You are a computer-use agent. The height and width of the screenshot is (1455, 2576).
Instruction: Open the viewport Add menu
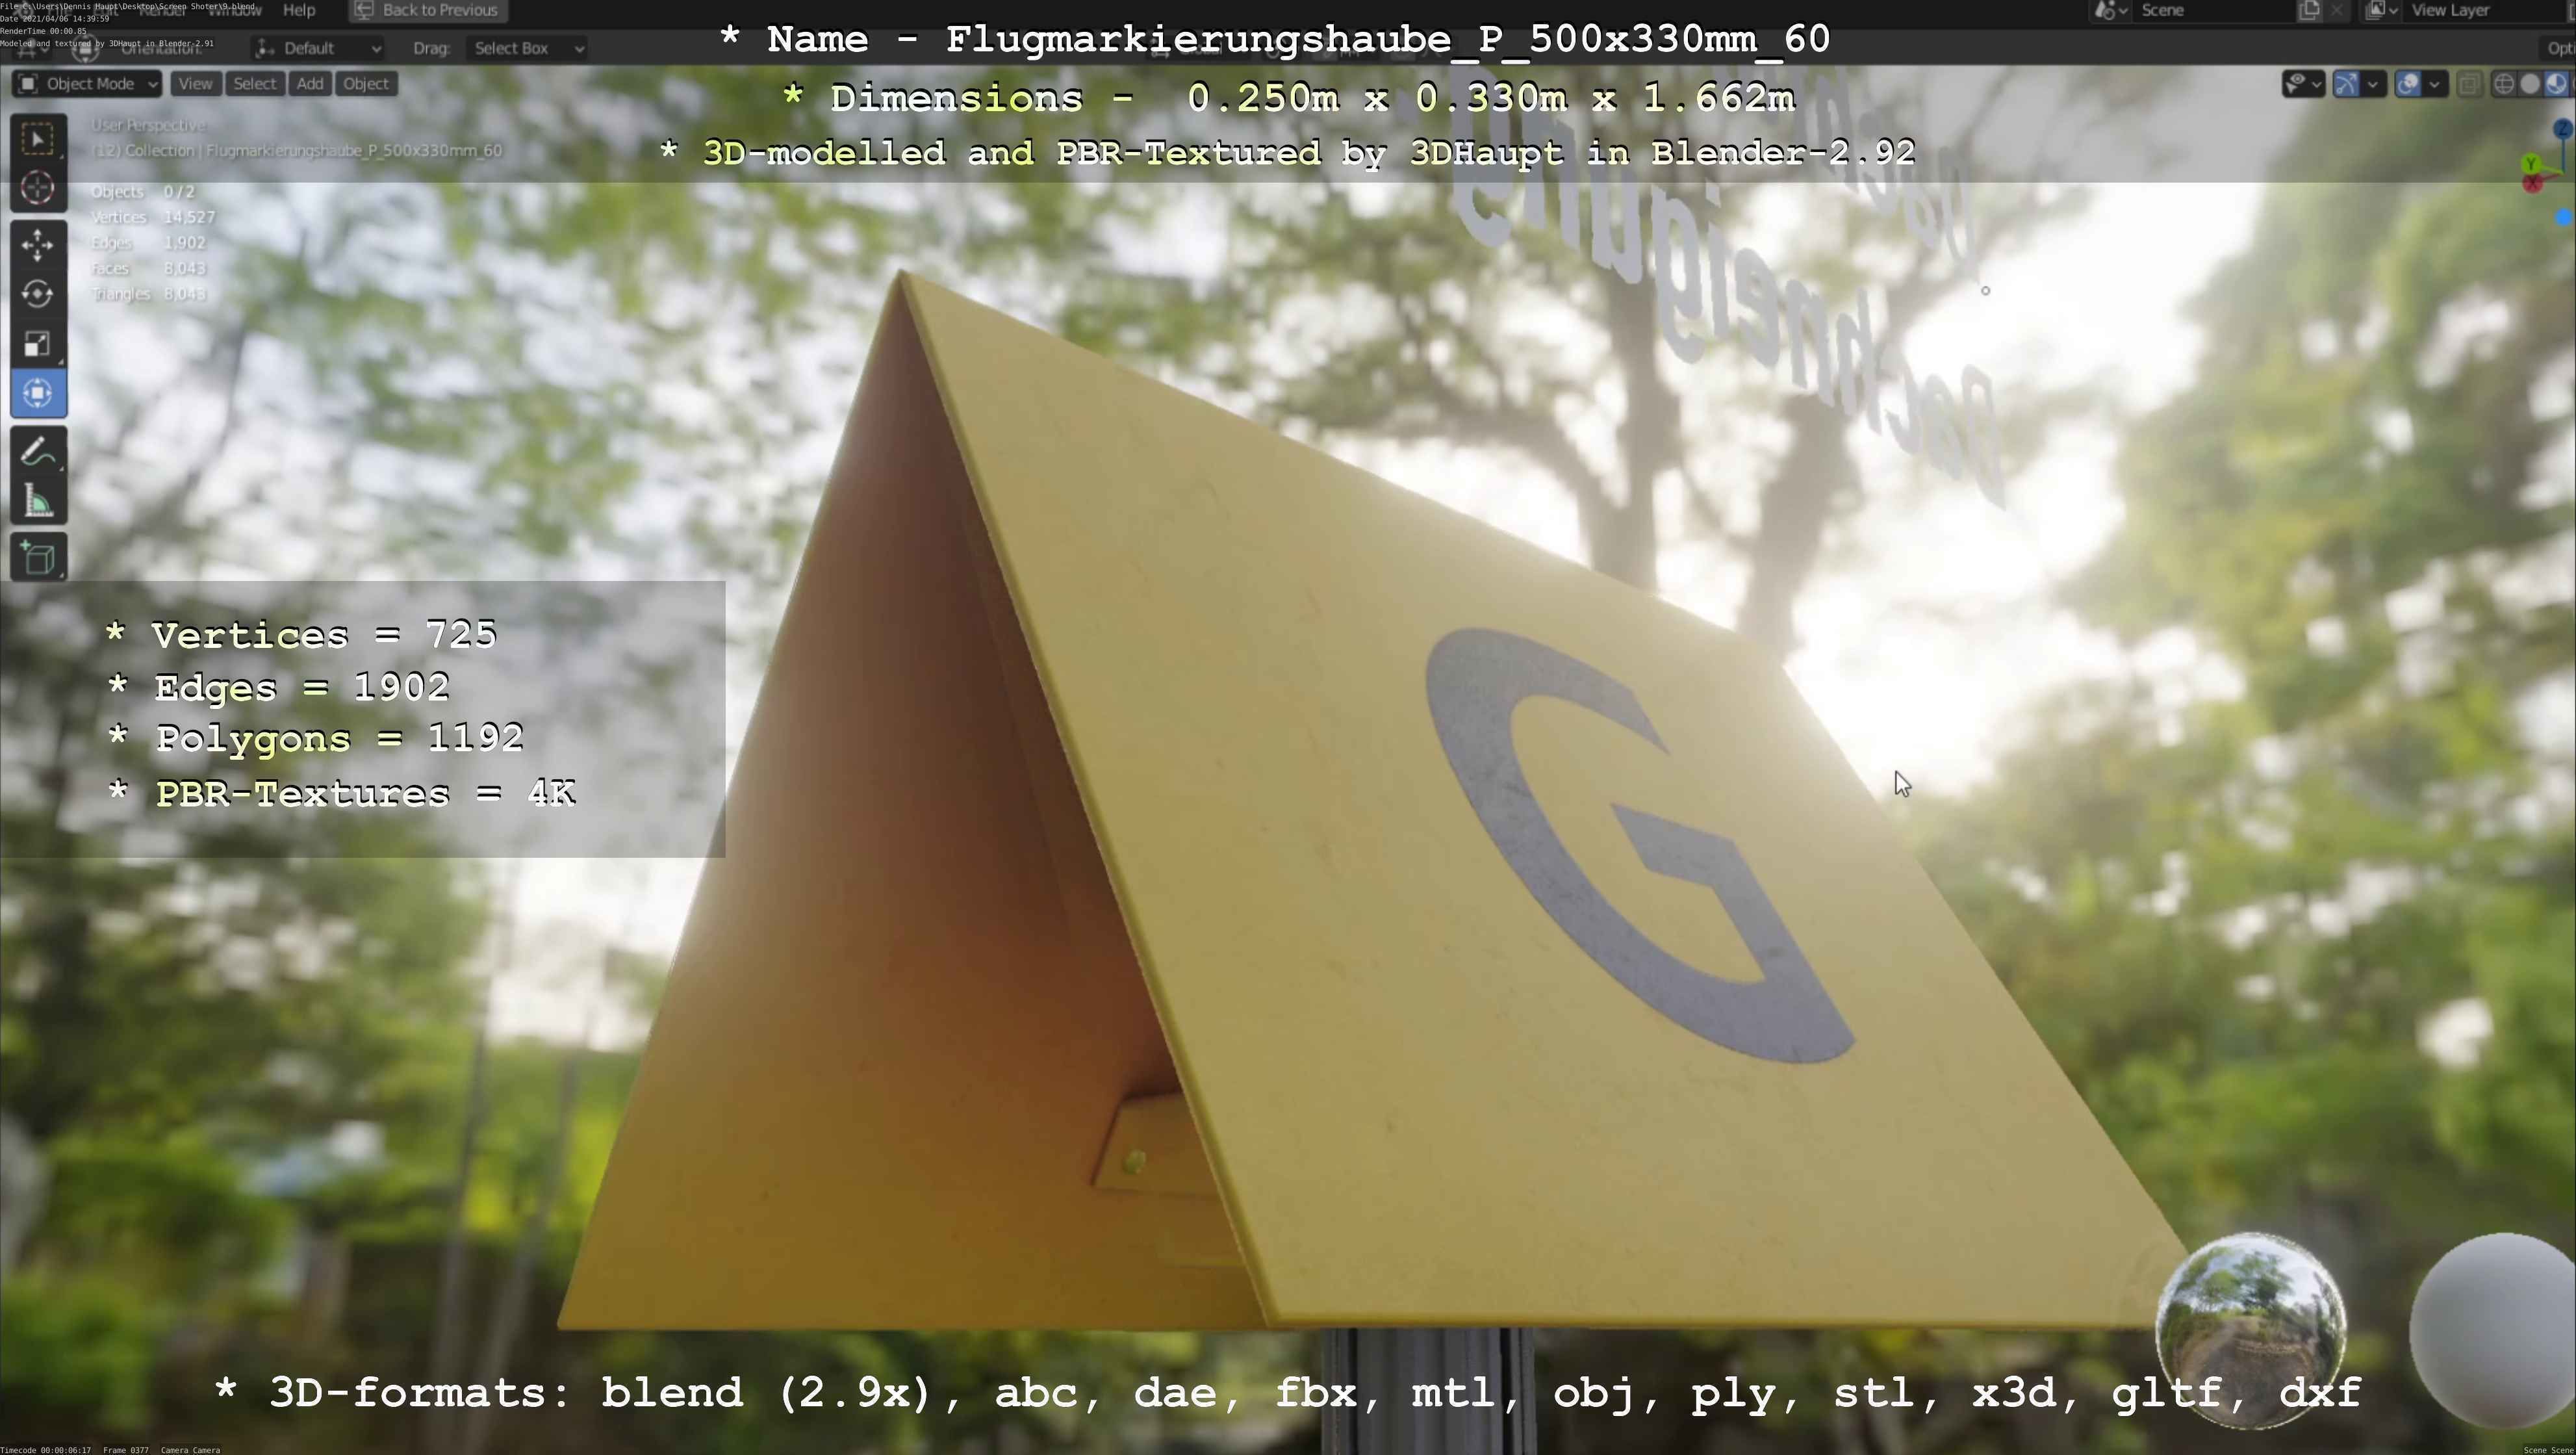309,84
